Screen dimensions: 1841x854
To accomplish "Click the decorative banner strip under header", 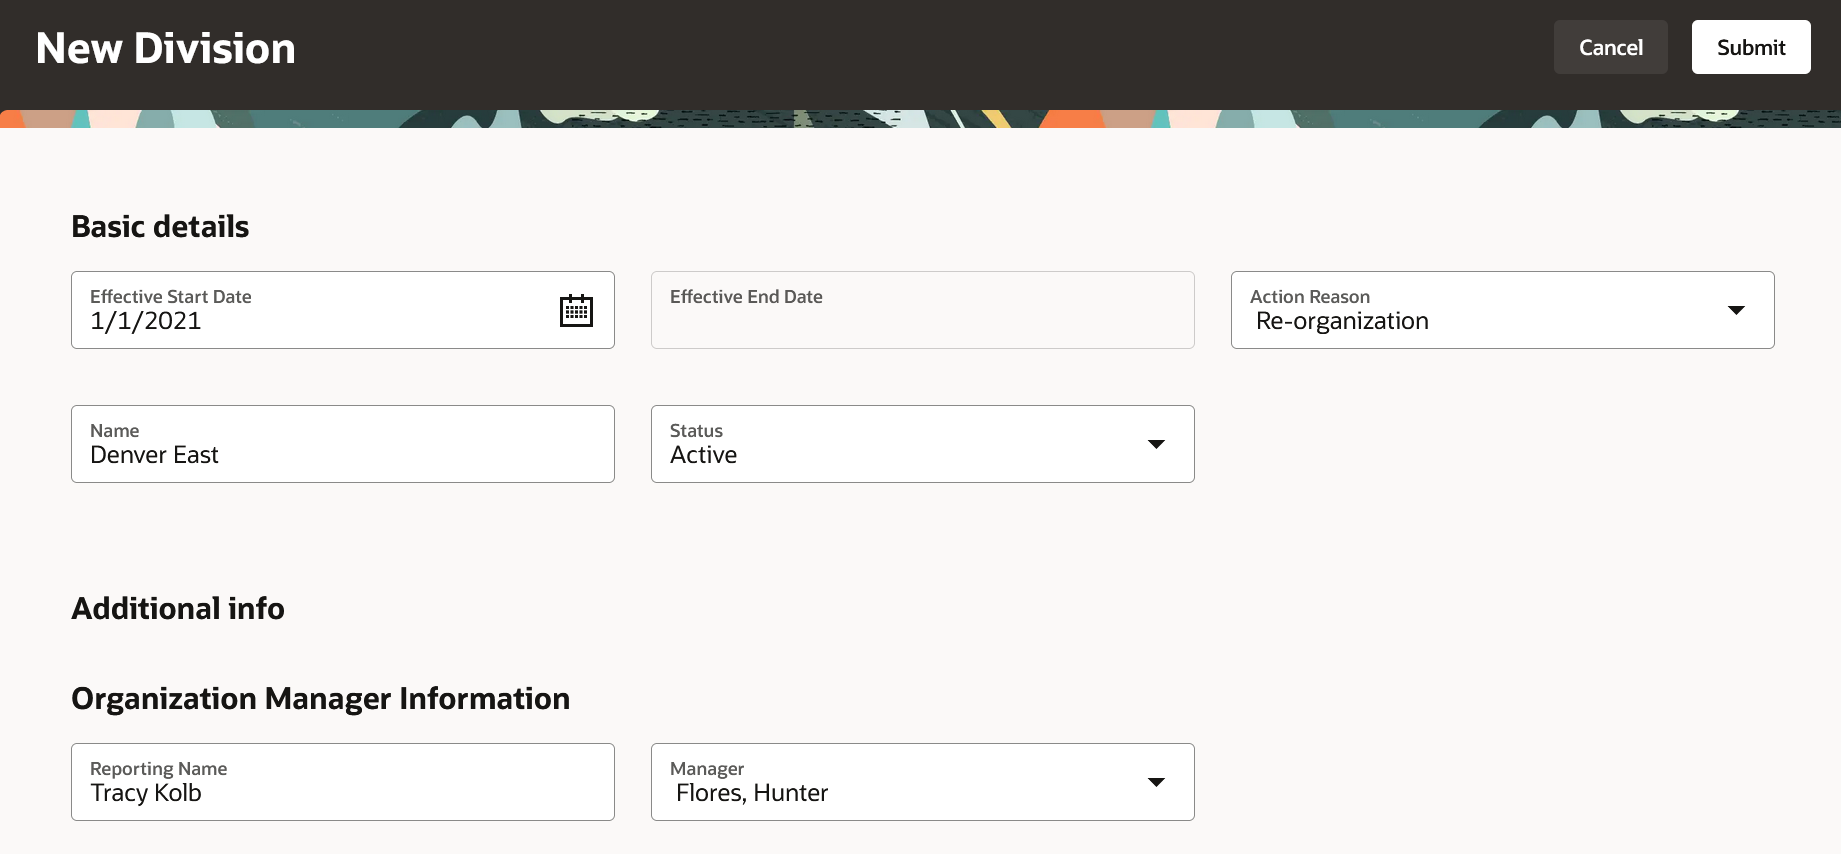I will click(920, 119).
